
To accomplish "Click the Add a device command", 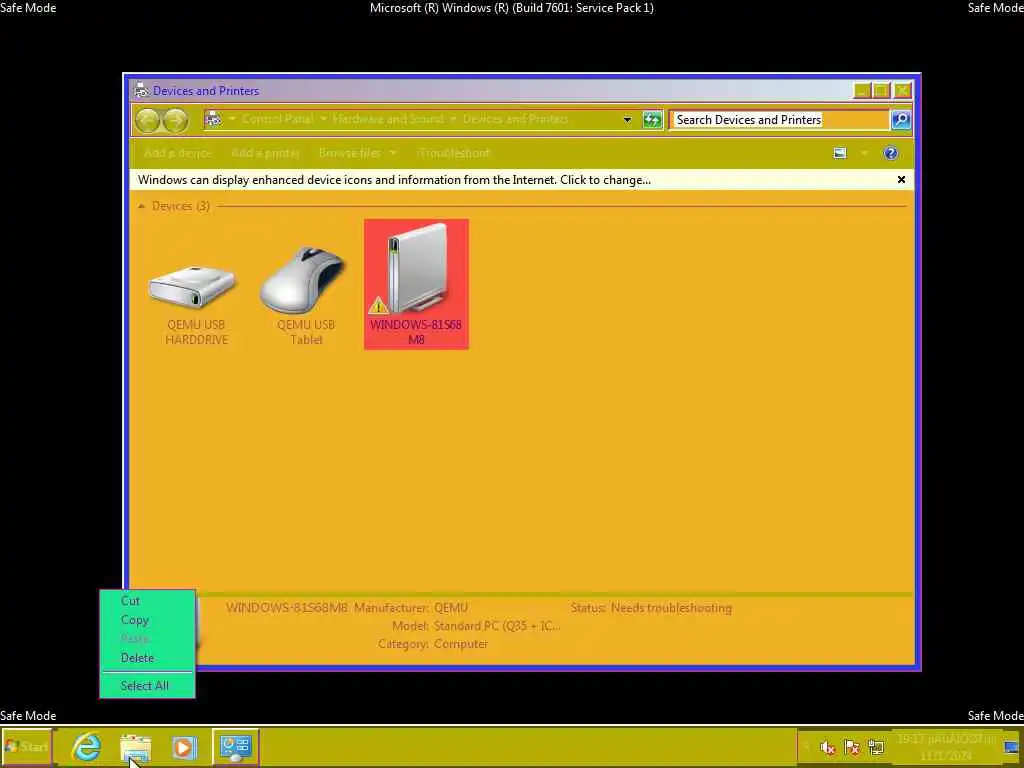I will [178, 153].
